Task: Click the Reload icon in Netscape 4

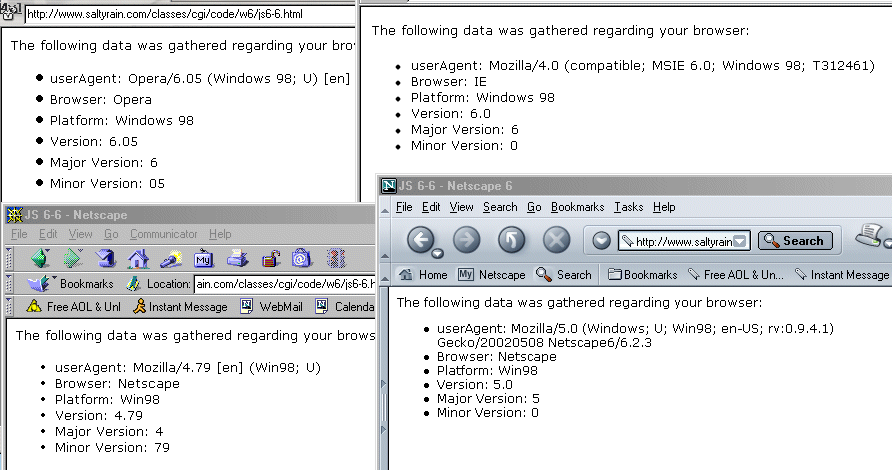Action: tap(105, 259)
